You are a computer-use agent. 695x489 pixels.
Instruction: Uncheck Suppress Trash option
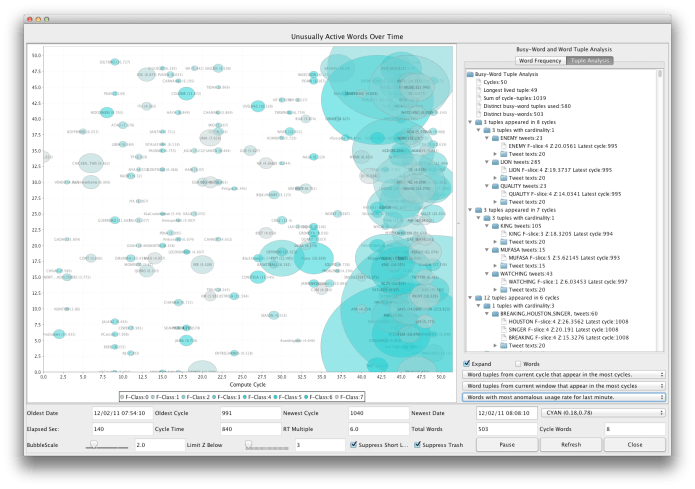(x=418, y=444)
